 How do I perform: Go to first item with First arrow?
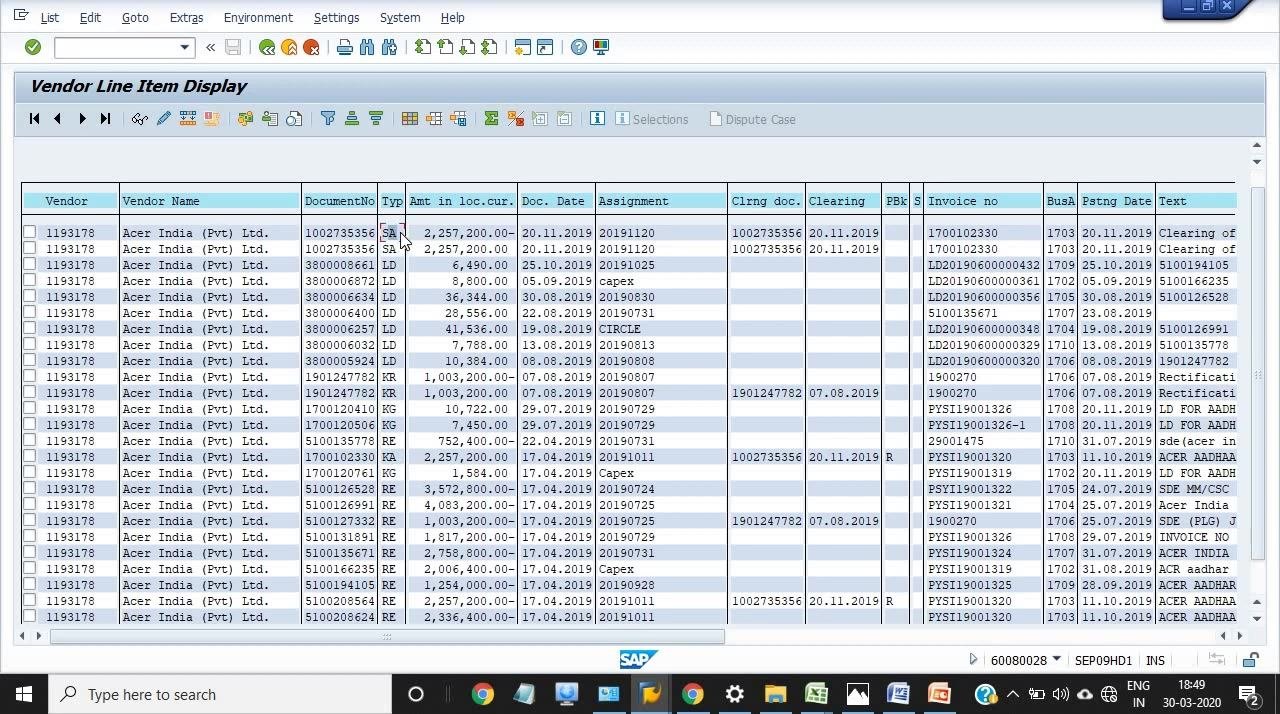[34, 119]
